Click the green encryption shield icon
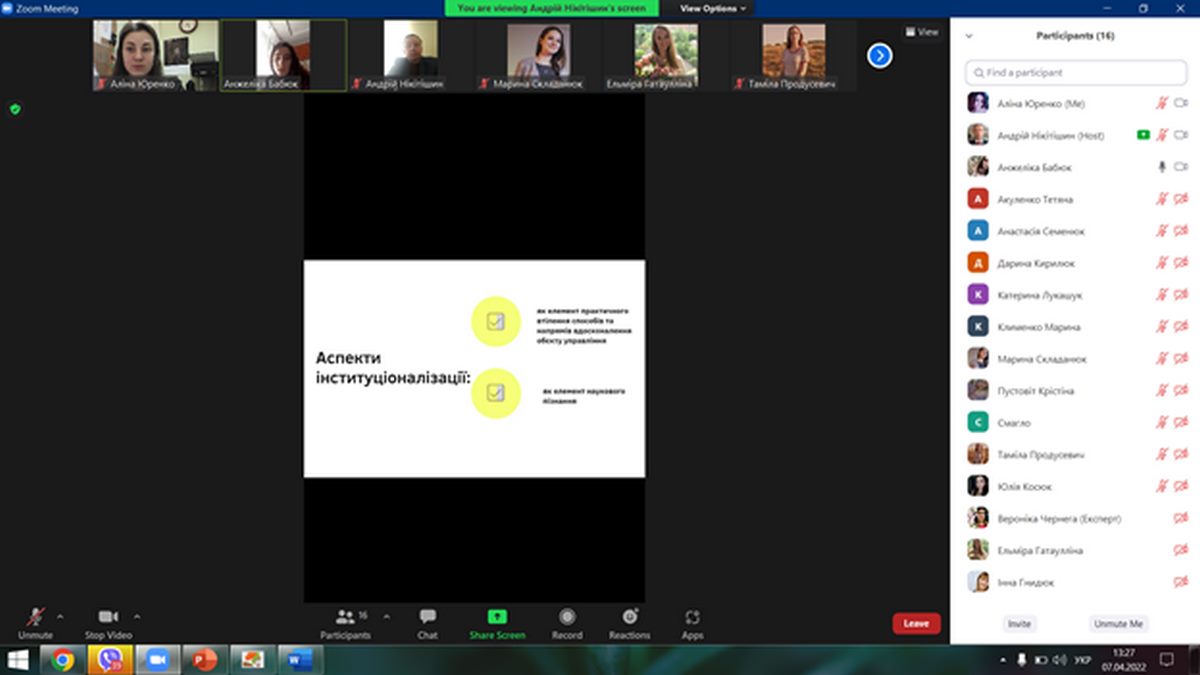This screenshot has width=1200, height=675. pyautogui.click(x=15, y=109)
